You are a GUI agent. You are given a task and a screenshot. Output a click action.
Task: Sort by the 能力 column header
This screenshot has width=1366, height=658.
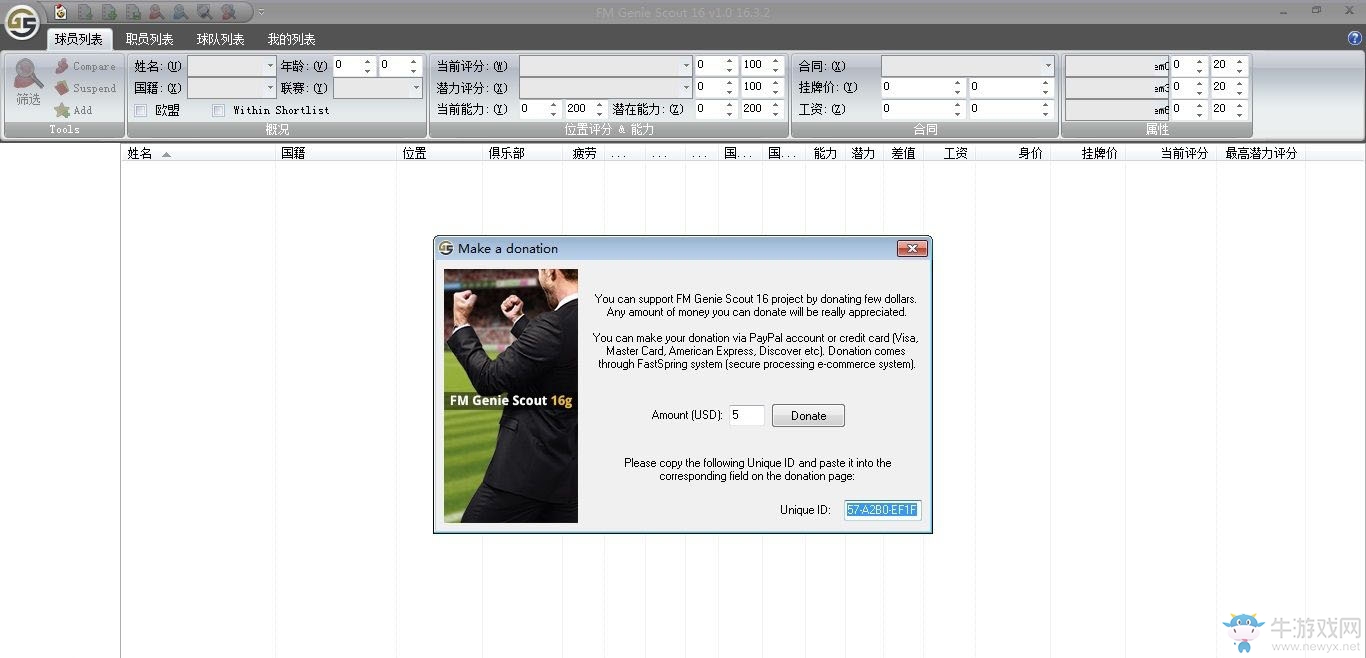coord(825,153)
